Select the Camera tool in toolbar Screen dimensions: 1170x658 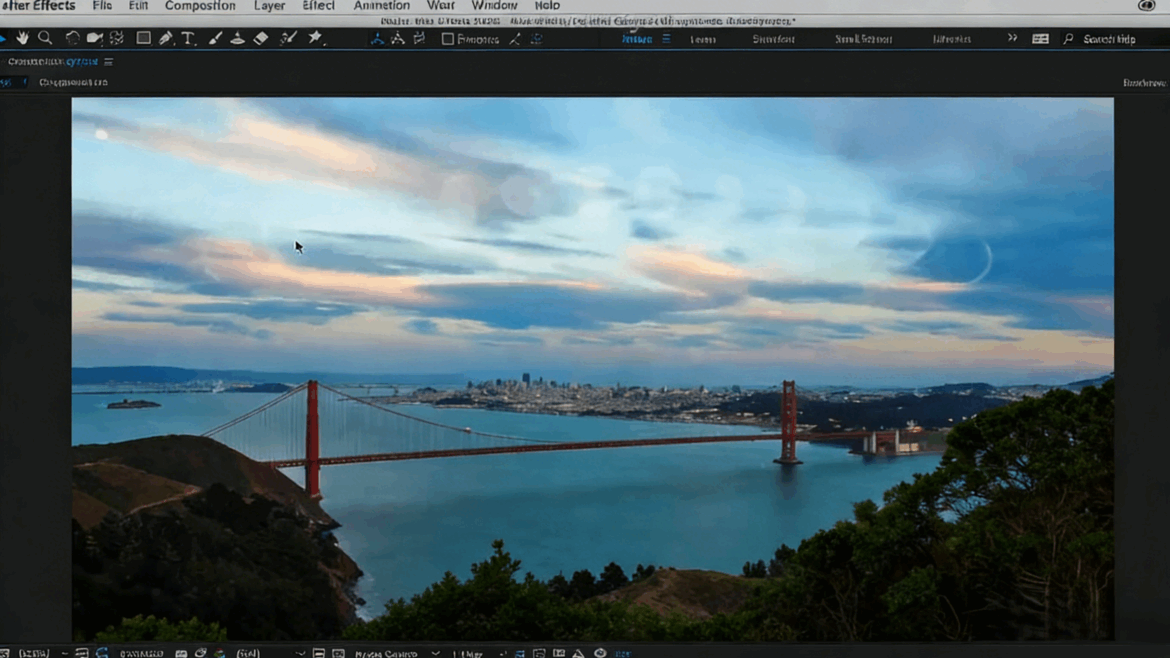pos(94,38)
